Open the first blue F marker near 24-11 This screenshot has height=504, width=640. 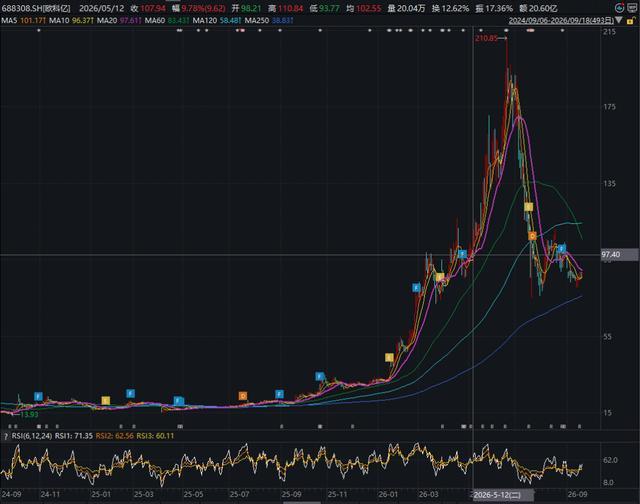pyautogui.click(x=38, y=396)
